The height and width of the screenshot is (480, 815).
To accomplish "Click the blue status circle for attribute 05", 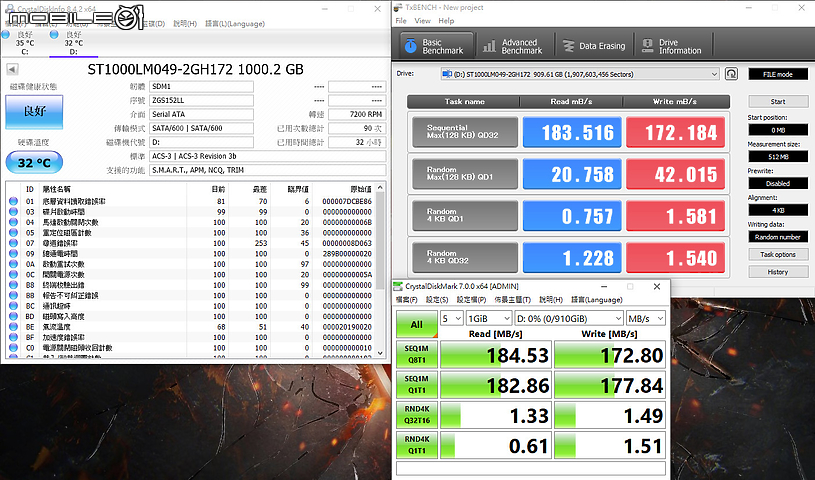I will tap(14, 232).
